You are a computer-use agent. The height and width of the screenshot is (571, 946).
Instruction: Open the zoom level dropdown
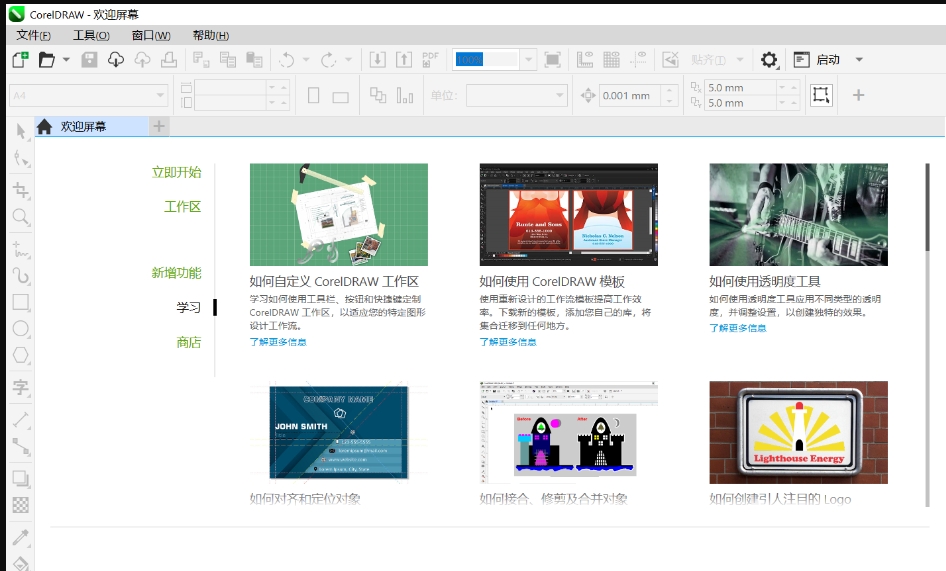click(x=529, y=60)
